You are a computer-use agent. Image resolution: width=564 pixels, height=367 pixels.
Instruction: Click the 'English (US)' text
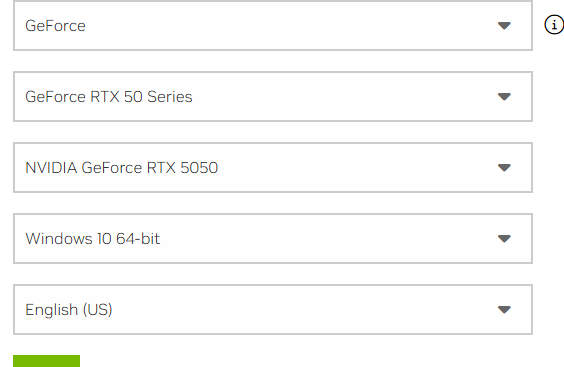point(69,310)
